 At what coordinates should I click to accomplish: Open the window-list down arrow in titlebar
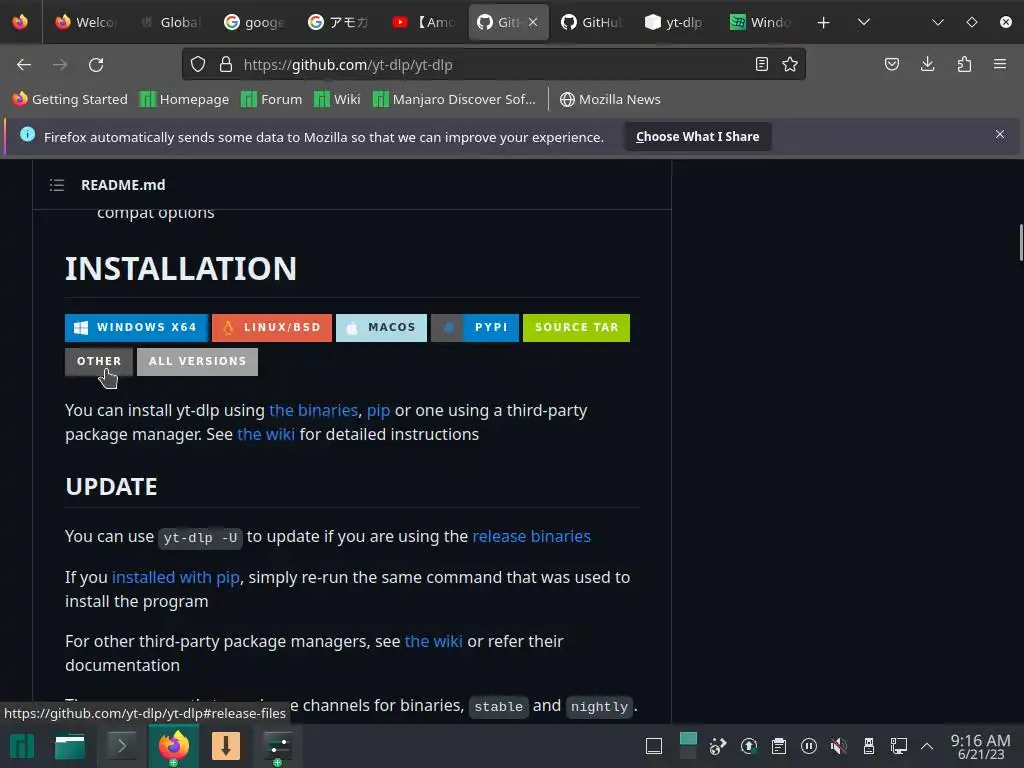(938, 23)
